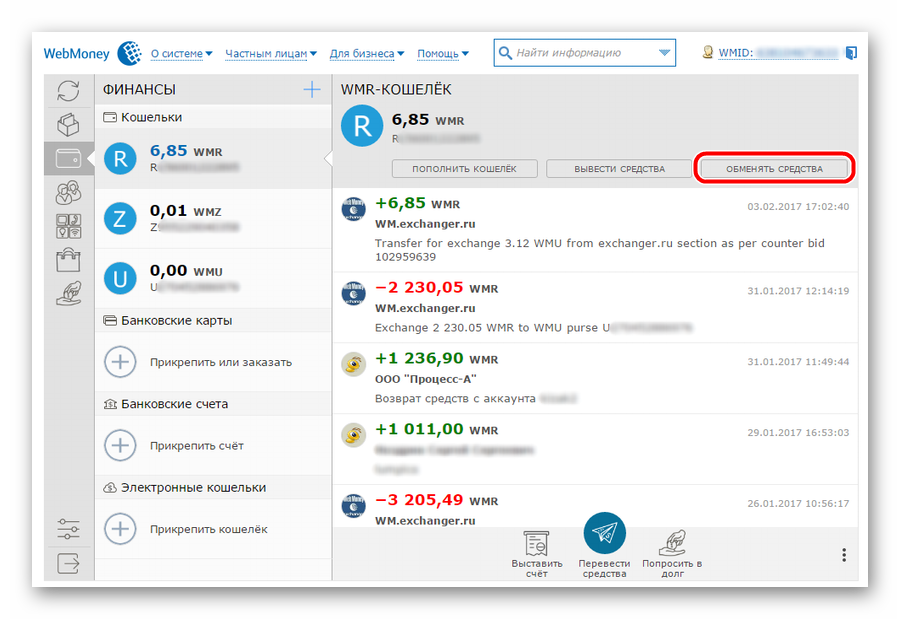
Task: Select the 0,00 WMU wallet balance
Action: tap(186, 270)
